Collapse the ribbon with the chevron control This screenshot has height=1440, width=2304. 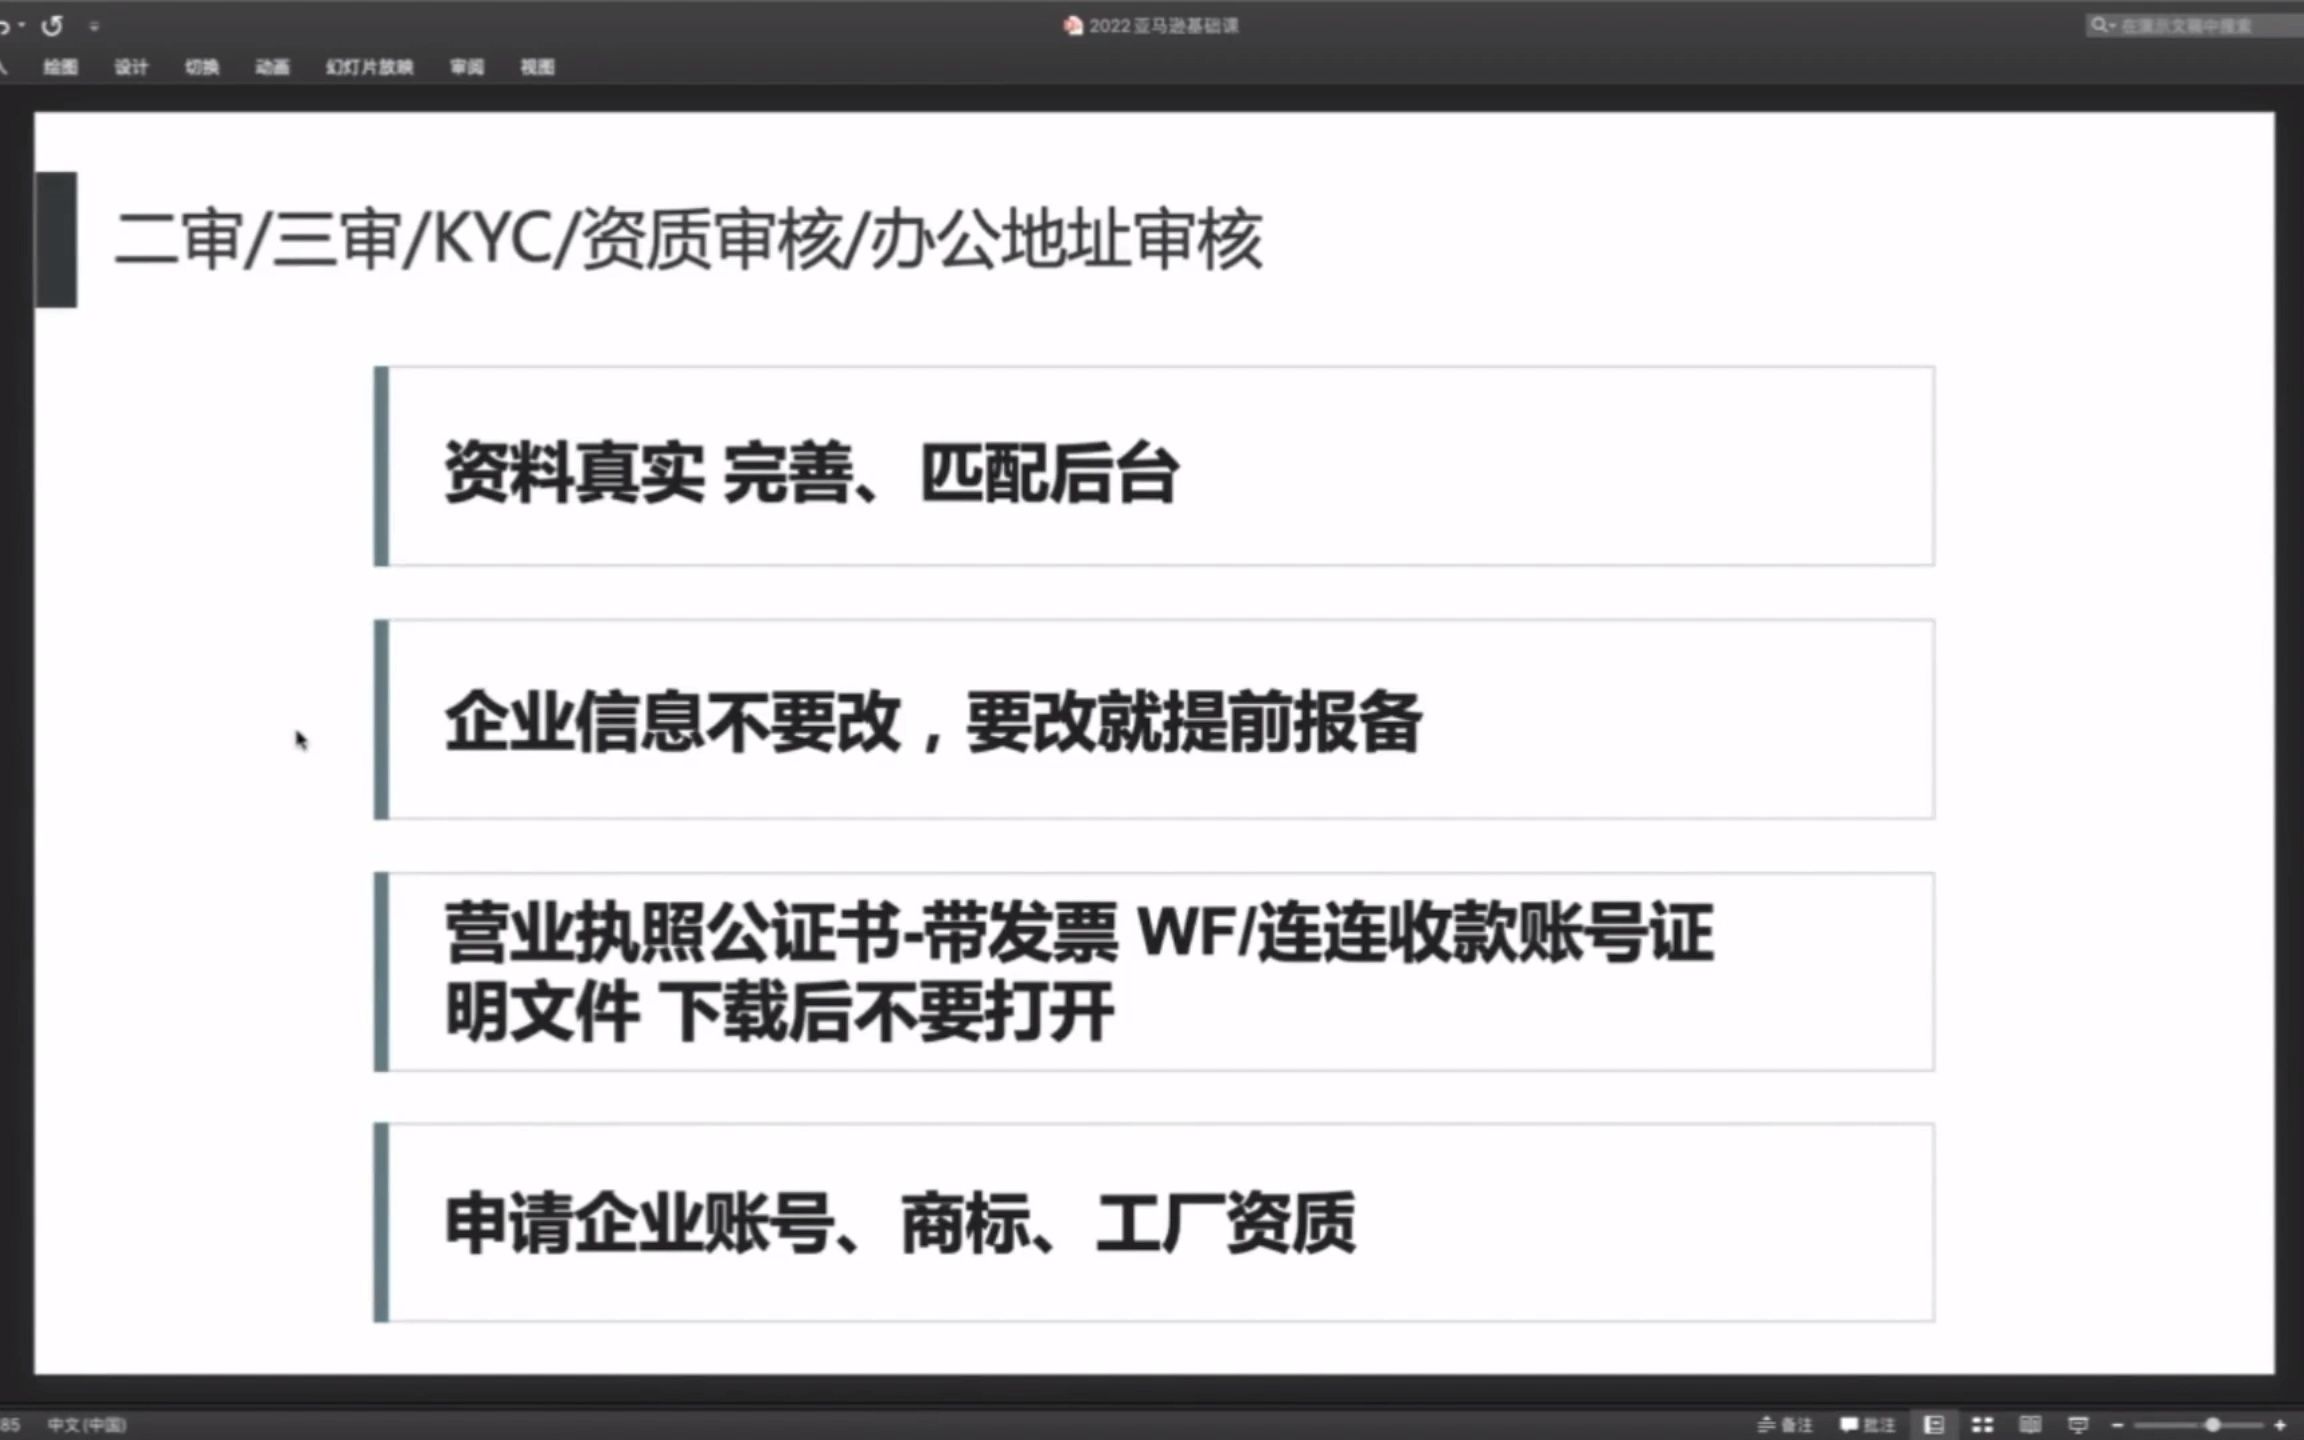point(95,25)
